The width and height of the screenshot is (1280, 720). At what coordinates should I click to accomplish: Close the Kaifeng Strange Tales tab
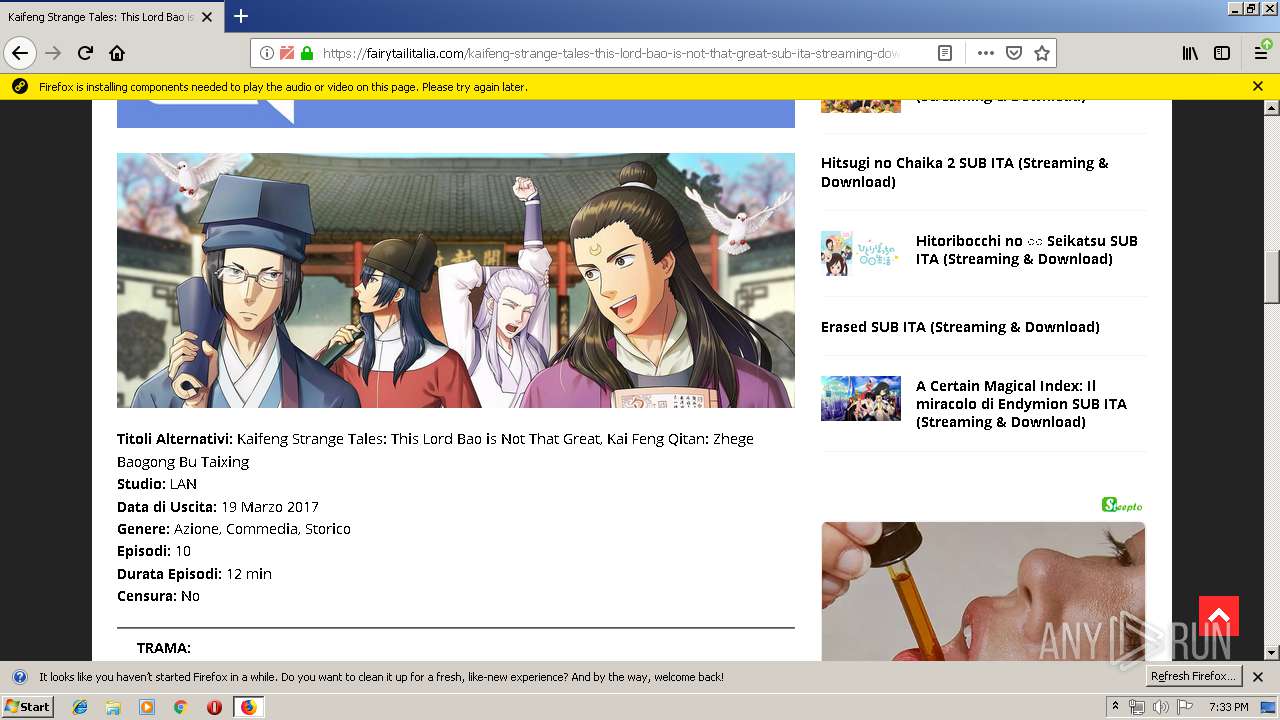pyautogui.click(x=207, y=17)
